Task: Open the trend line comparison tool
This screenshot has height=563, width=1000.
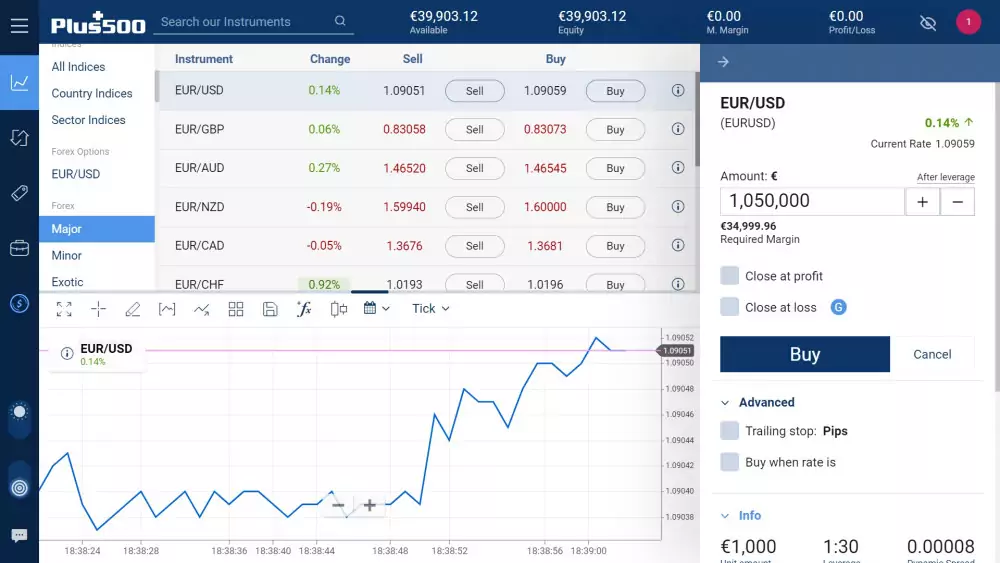Action: (202, 309)
